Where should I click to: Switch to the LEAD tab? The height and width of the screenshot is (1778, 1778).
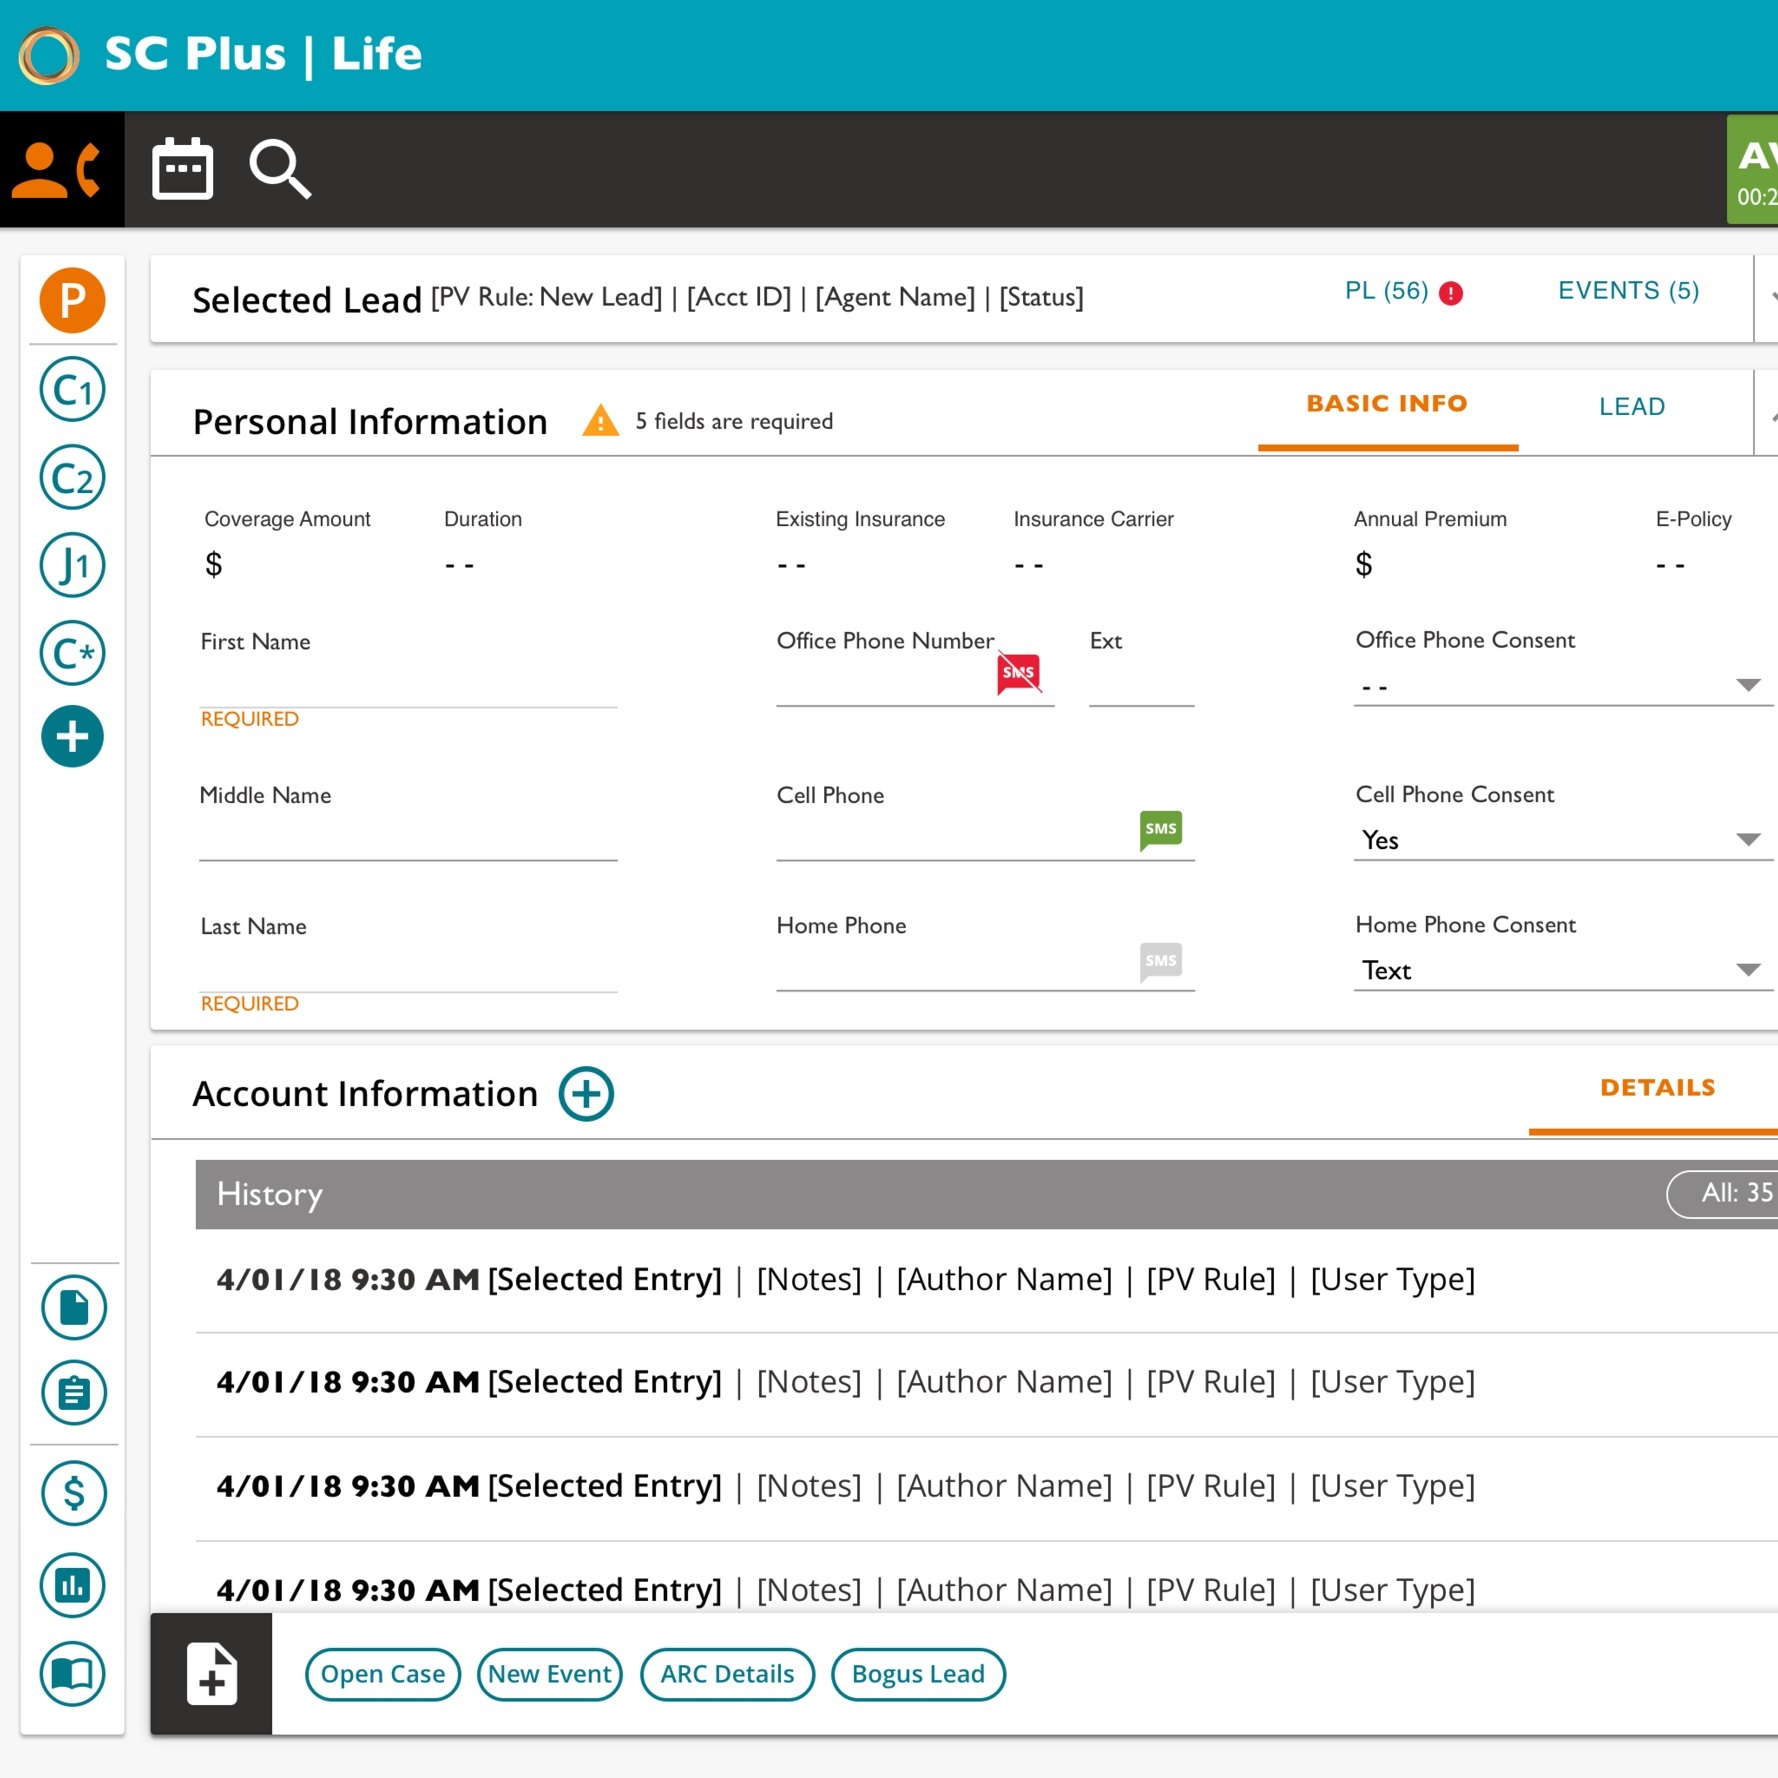click(x=1632, y=407)
